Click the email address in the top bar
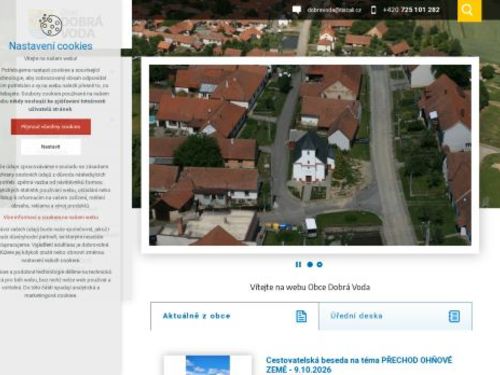 point(334,10)
